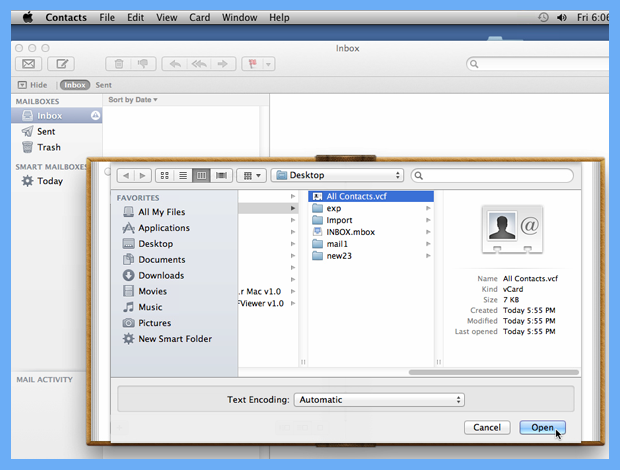This screenshot has width=620, height=470.
Task: Select the exp folder
Action: pyautogui.click(x=371, y=208)
